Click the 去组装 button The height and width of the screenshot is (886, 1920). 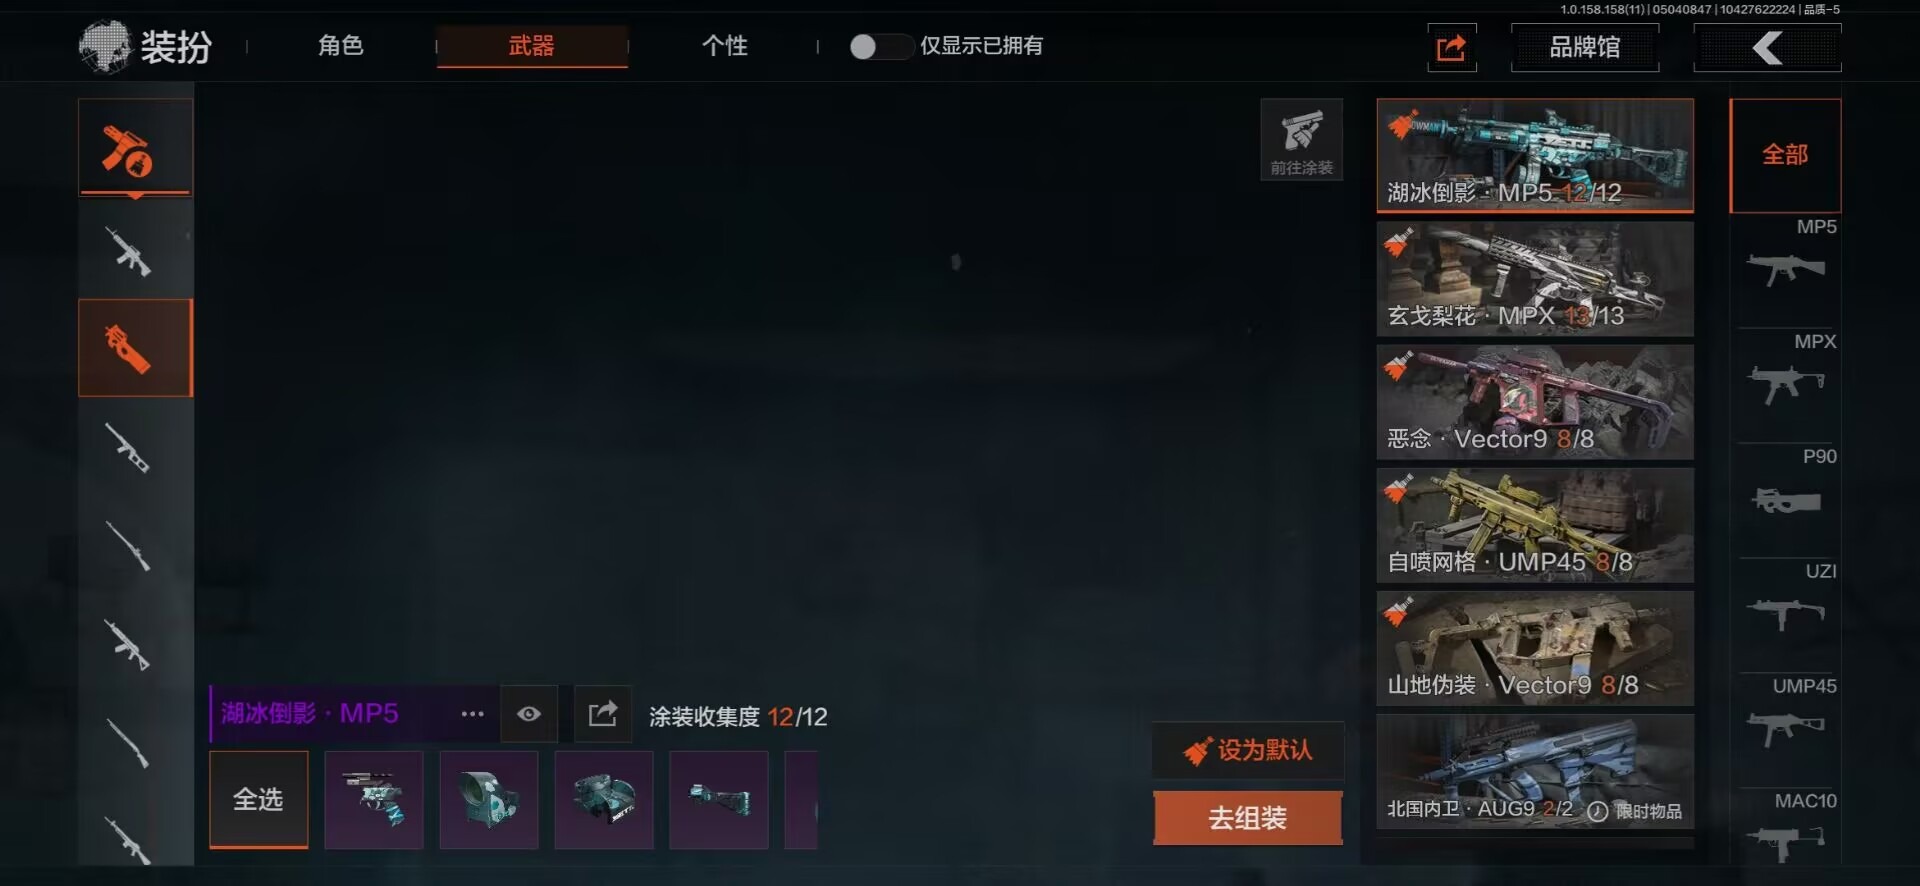coord(1247,818)
